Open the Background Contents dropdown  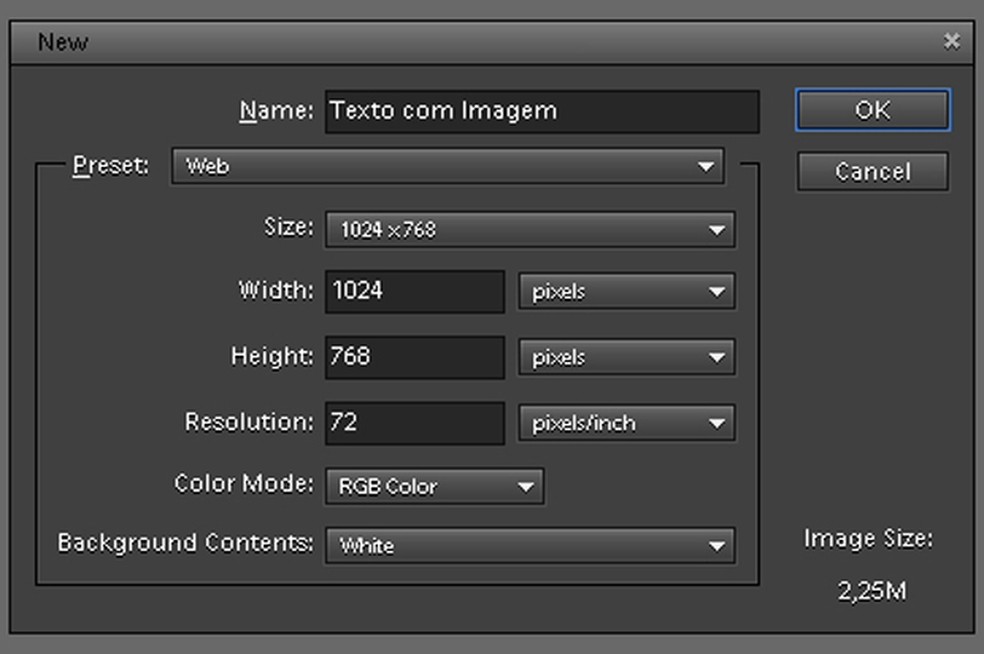pyautogui.click(x=529, y=546)
